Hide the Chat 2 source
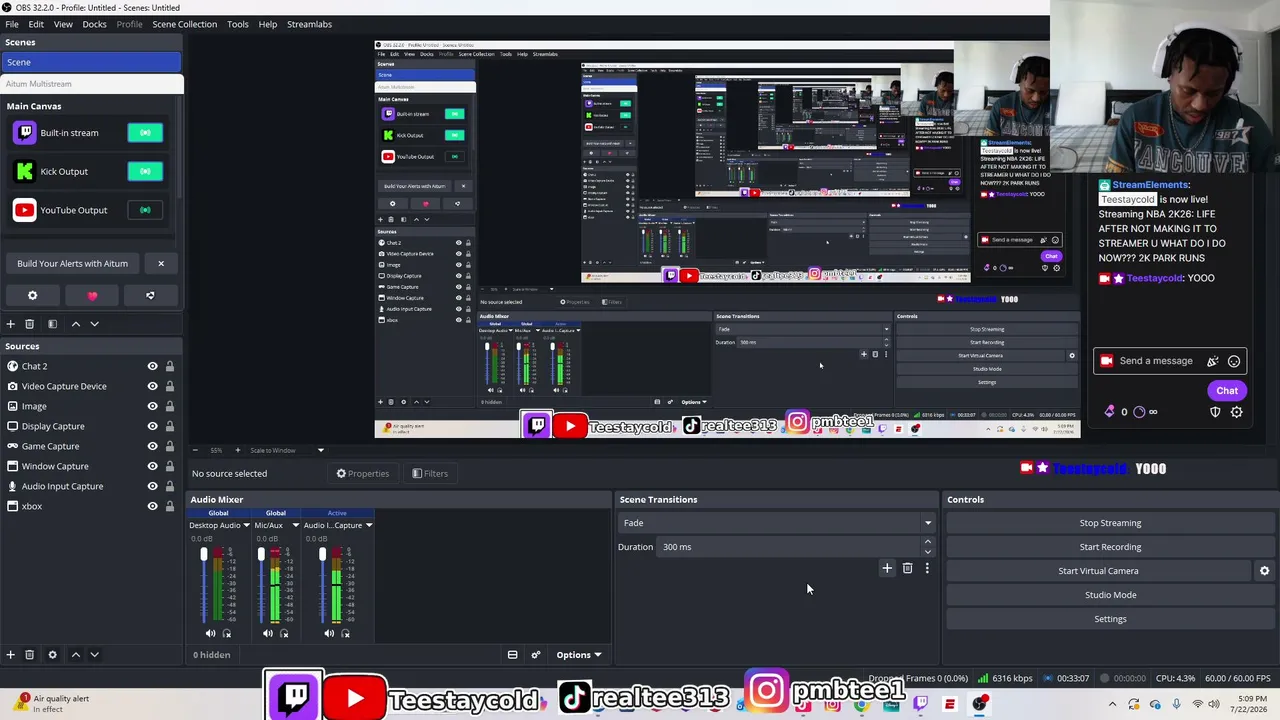This screenshot has width=1280, height=720. tap(152, 366)
